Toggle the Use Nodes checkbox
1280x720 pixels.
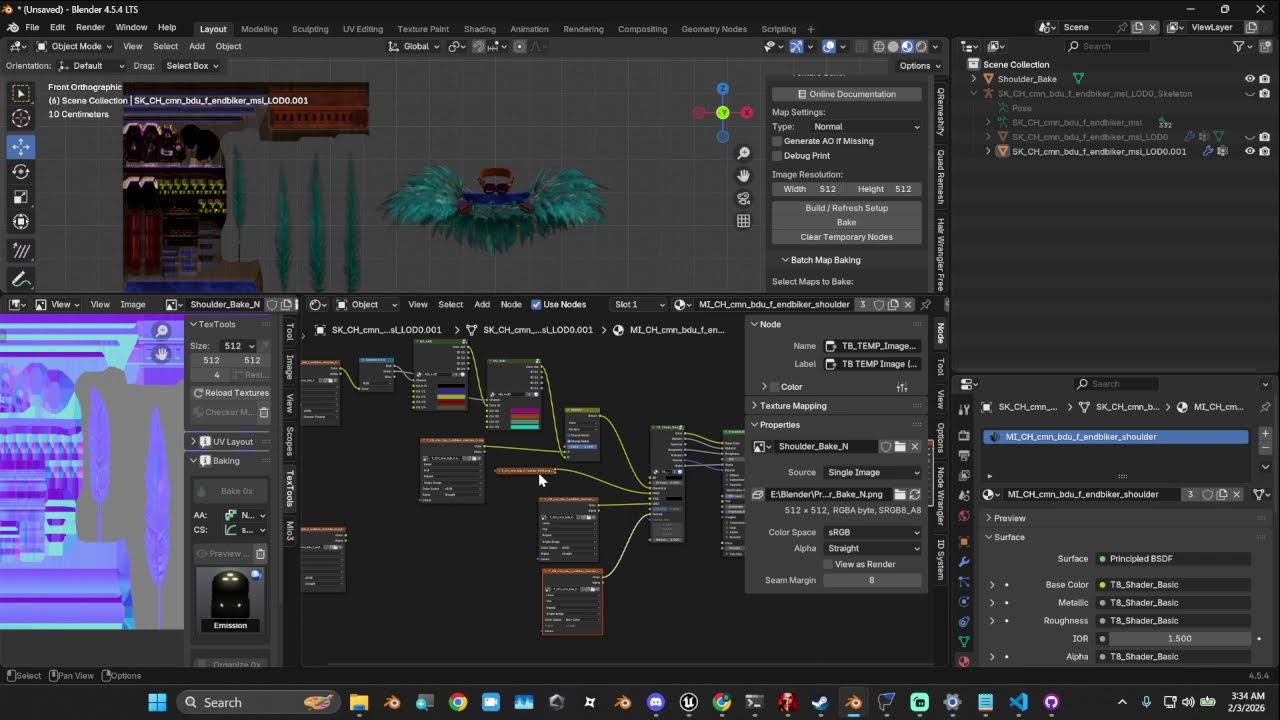point(536,304)
